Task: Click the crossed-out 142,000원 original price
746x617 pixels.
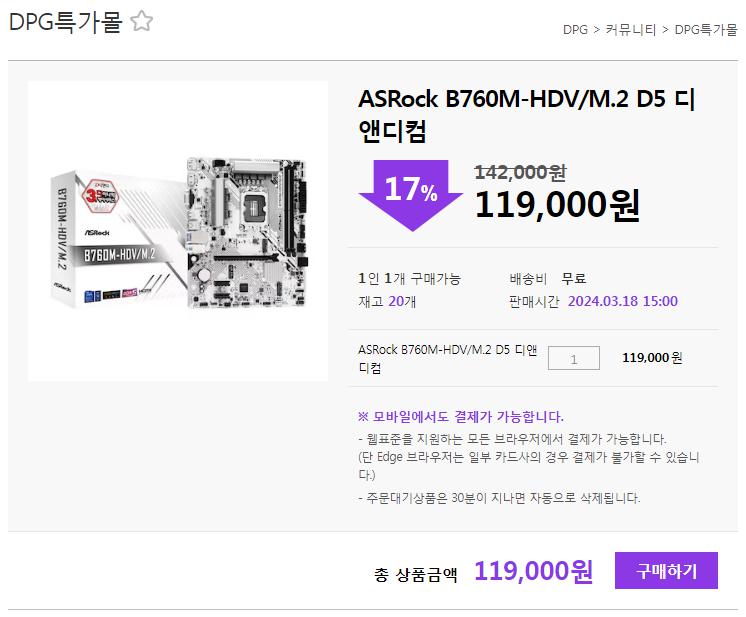Action: pos(520,172)
